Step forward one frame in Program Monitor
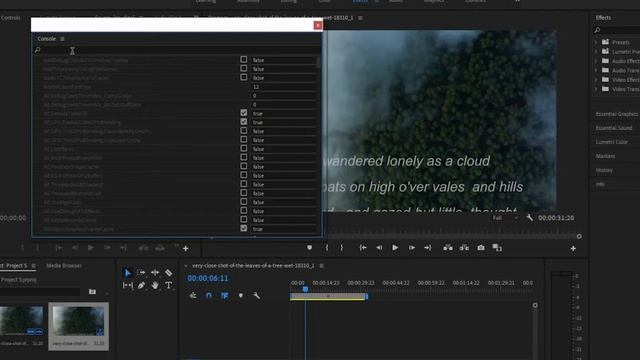The height and width of the screenshot is (360, 640). point(412,248)
